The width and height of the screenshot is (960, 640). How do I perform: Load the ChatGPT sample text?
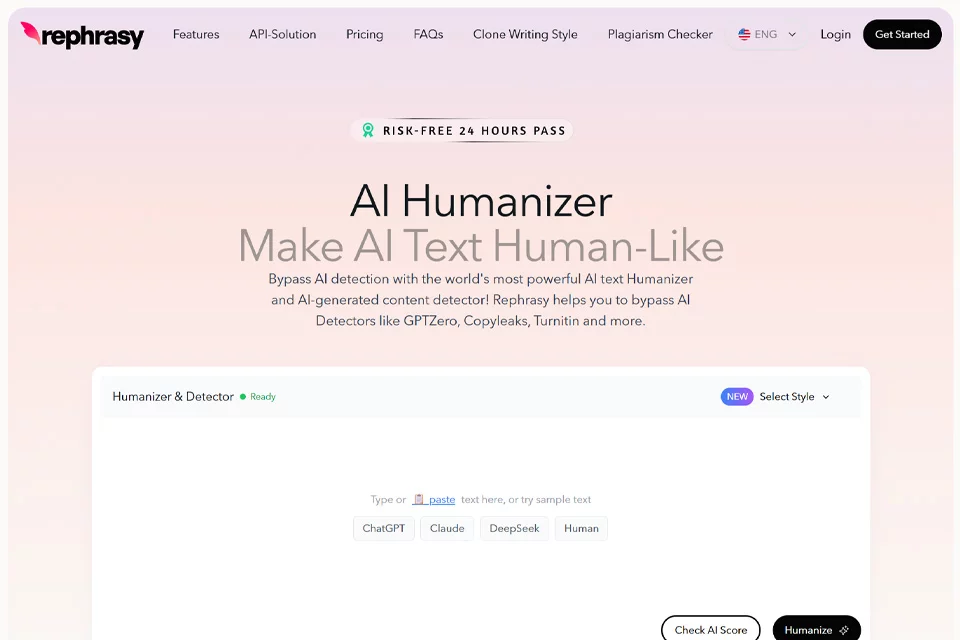[383, 528]
